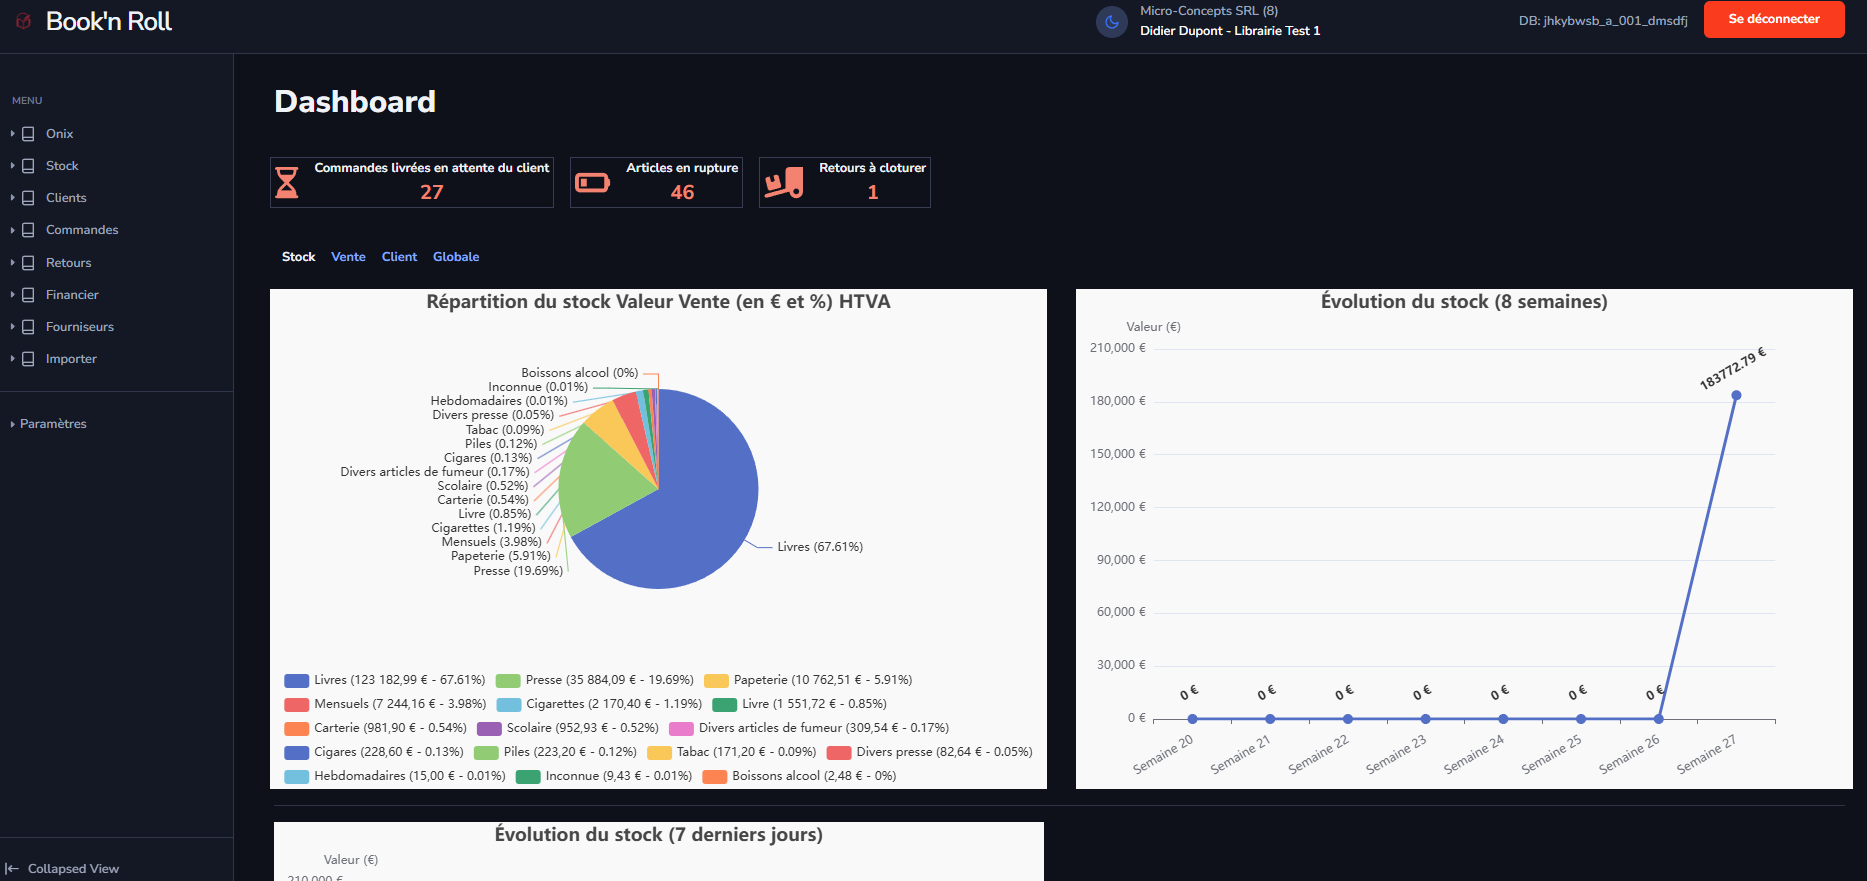The height and width of the screenshot is (881, 1867).
Task: Click the hourglass pending orders icon
Action: (x=287, y=182)
